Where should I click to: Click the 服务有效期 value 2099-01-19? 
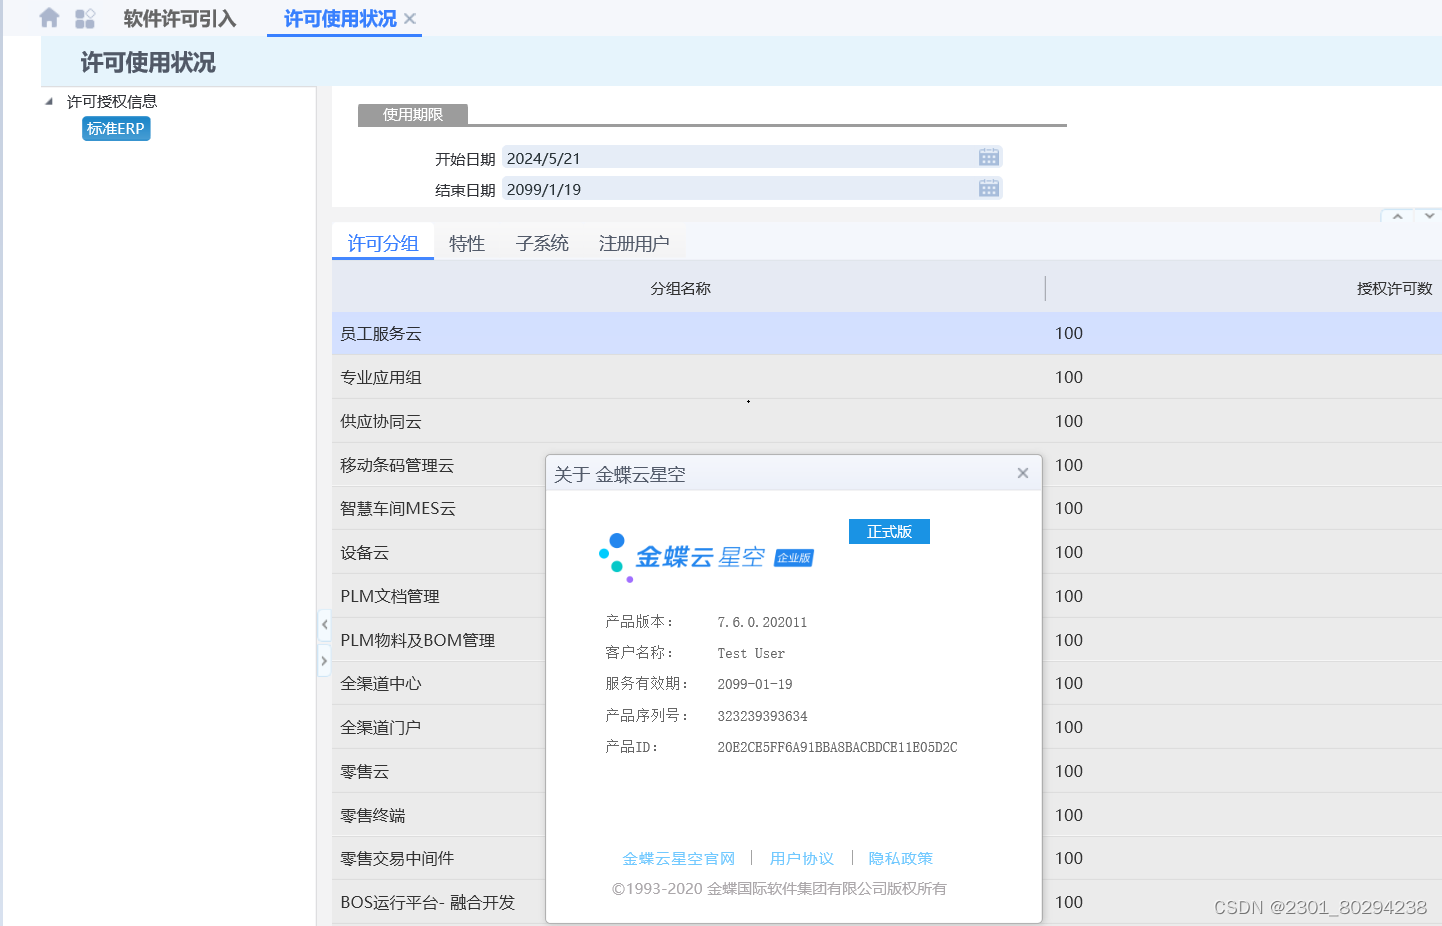[x=755, y=684]
